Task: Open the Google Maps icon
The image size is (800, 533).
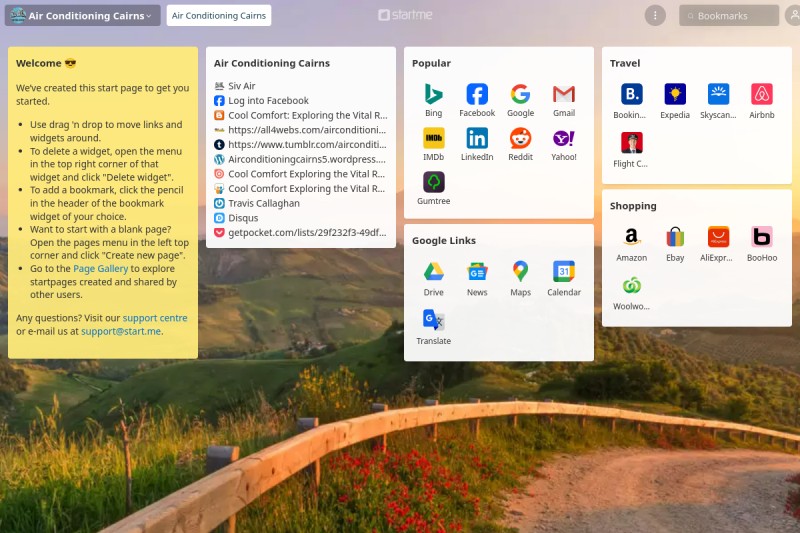Action: click(520, 271)
